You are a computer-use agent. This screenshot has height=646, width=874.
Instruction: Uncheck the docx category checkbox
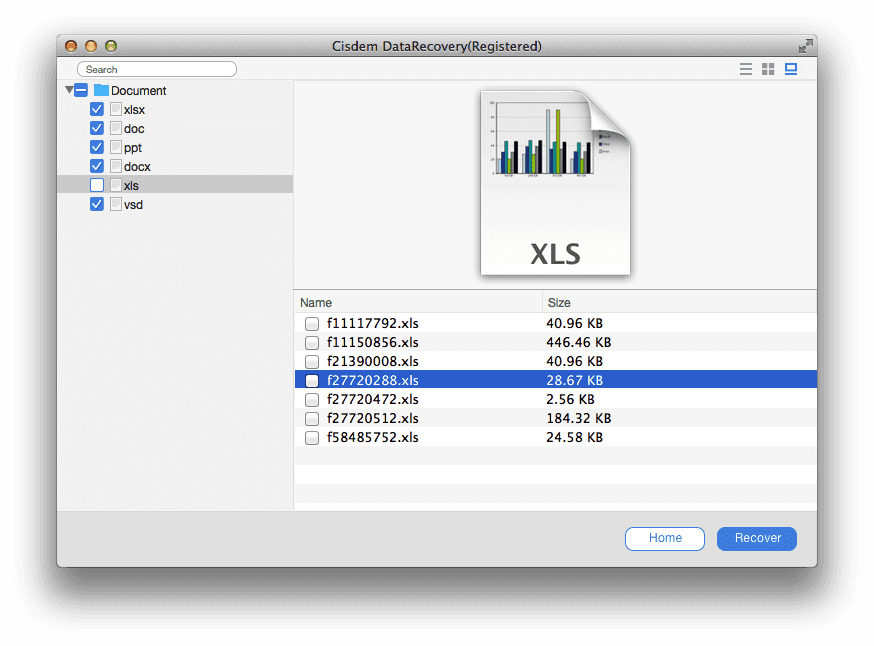97,166
